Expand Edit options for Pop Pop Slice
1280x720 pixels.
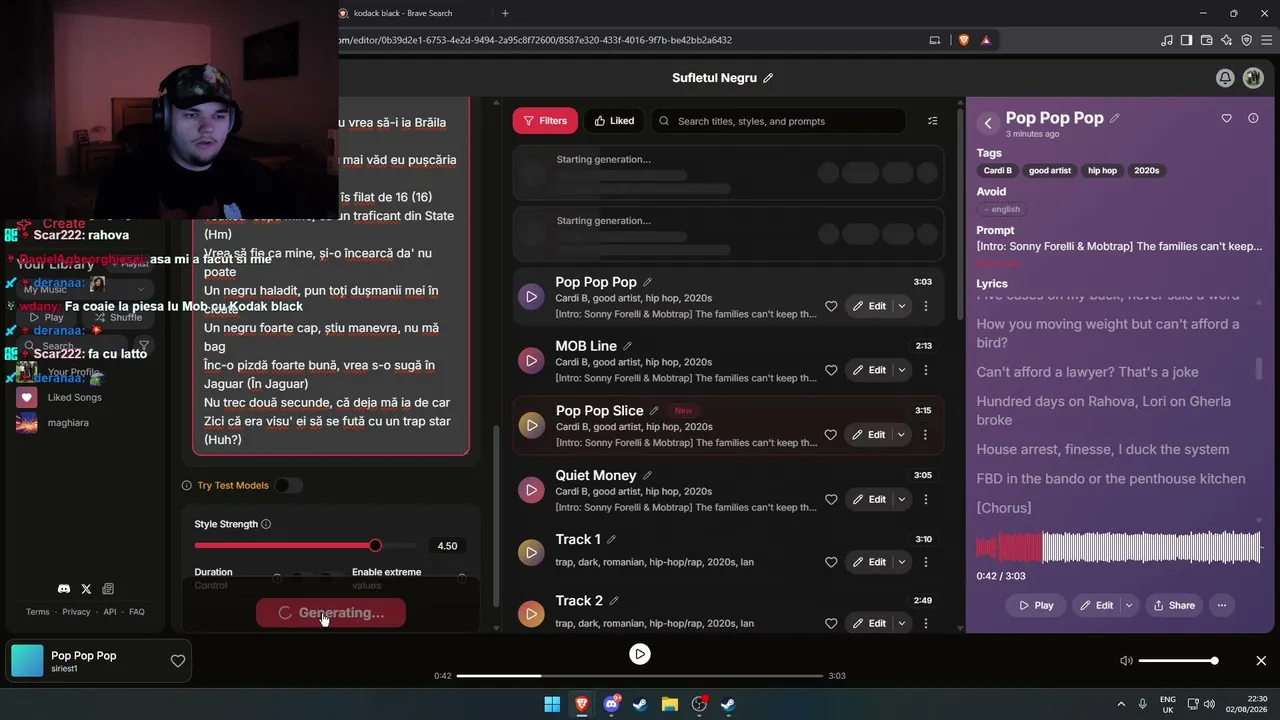click(902, 435)
